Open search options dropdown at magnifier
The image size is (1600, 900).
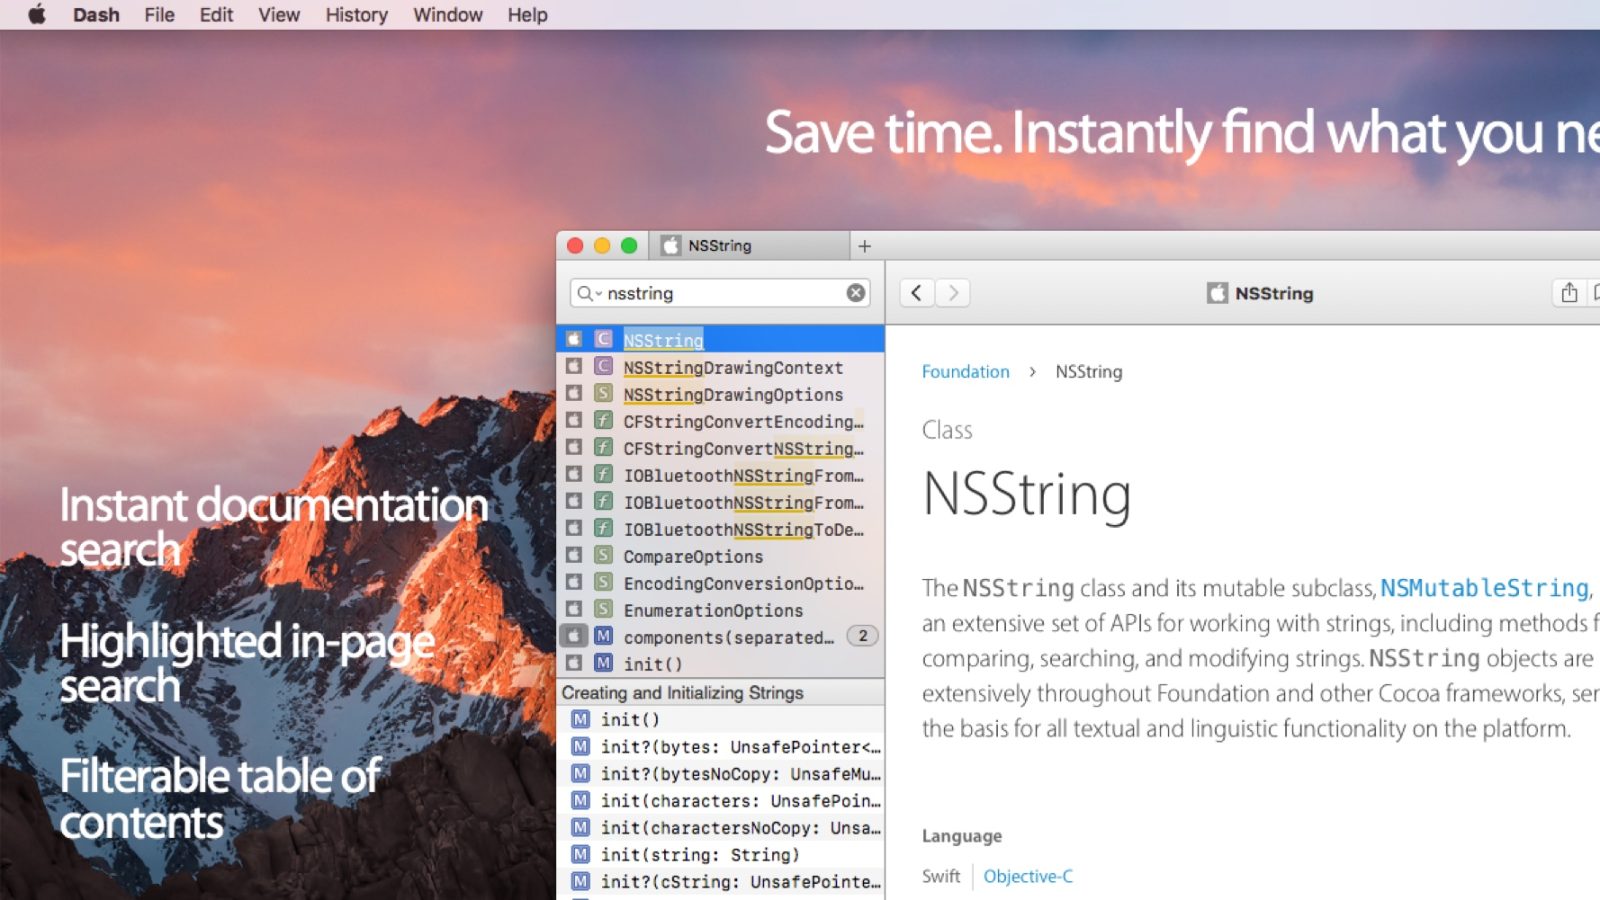(587, 293)
